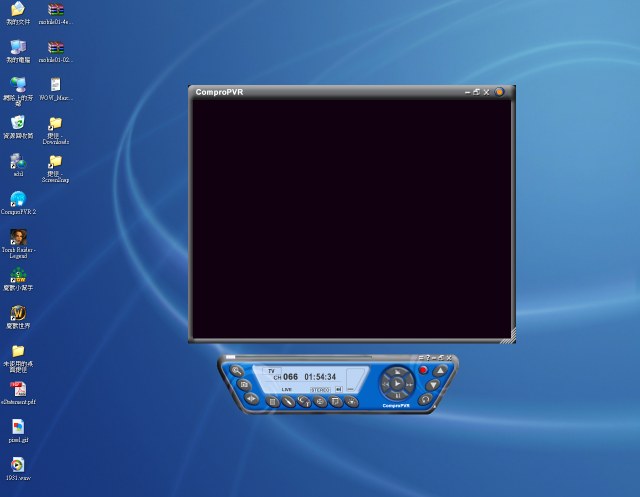Click the TV source label in display
The height and width of the screenshot is (497, 640).
click(x=271, y=371)
